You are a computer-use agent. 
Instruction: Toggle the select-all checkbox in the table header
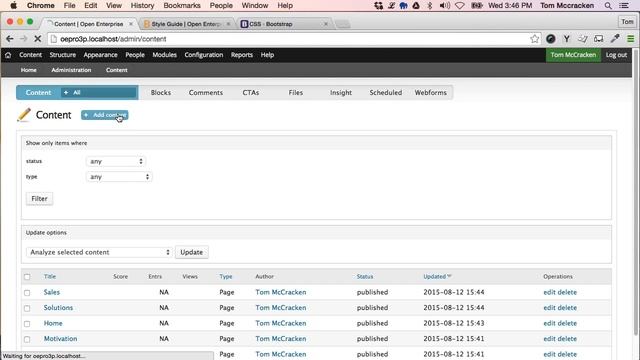pyautogui.click(x=27, y=277)
